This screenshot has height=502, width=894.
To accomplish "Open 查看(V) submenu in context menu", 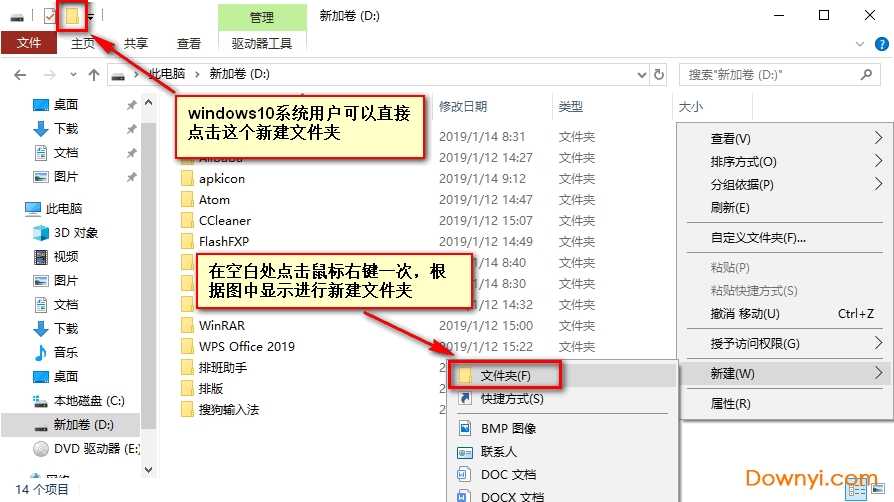I will (x=785, y=139).
